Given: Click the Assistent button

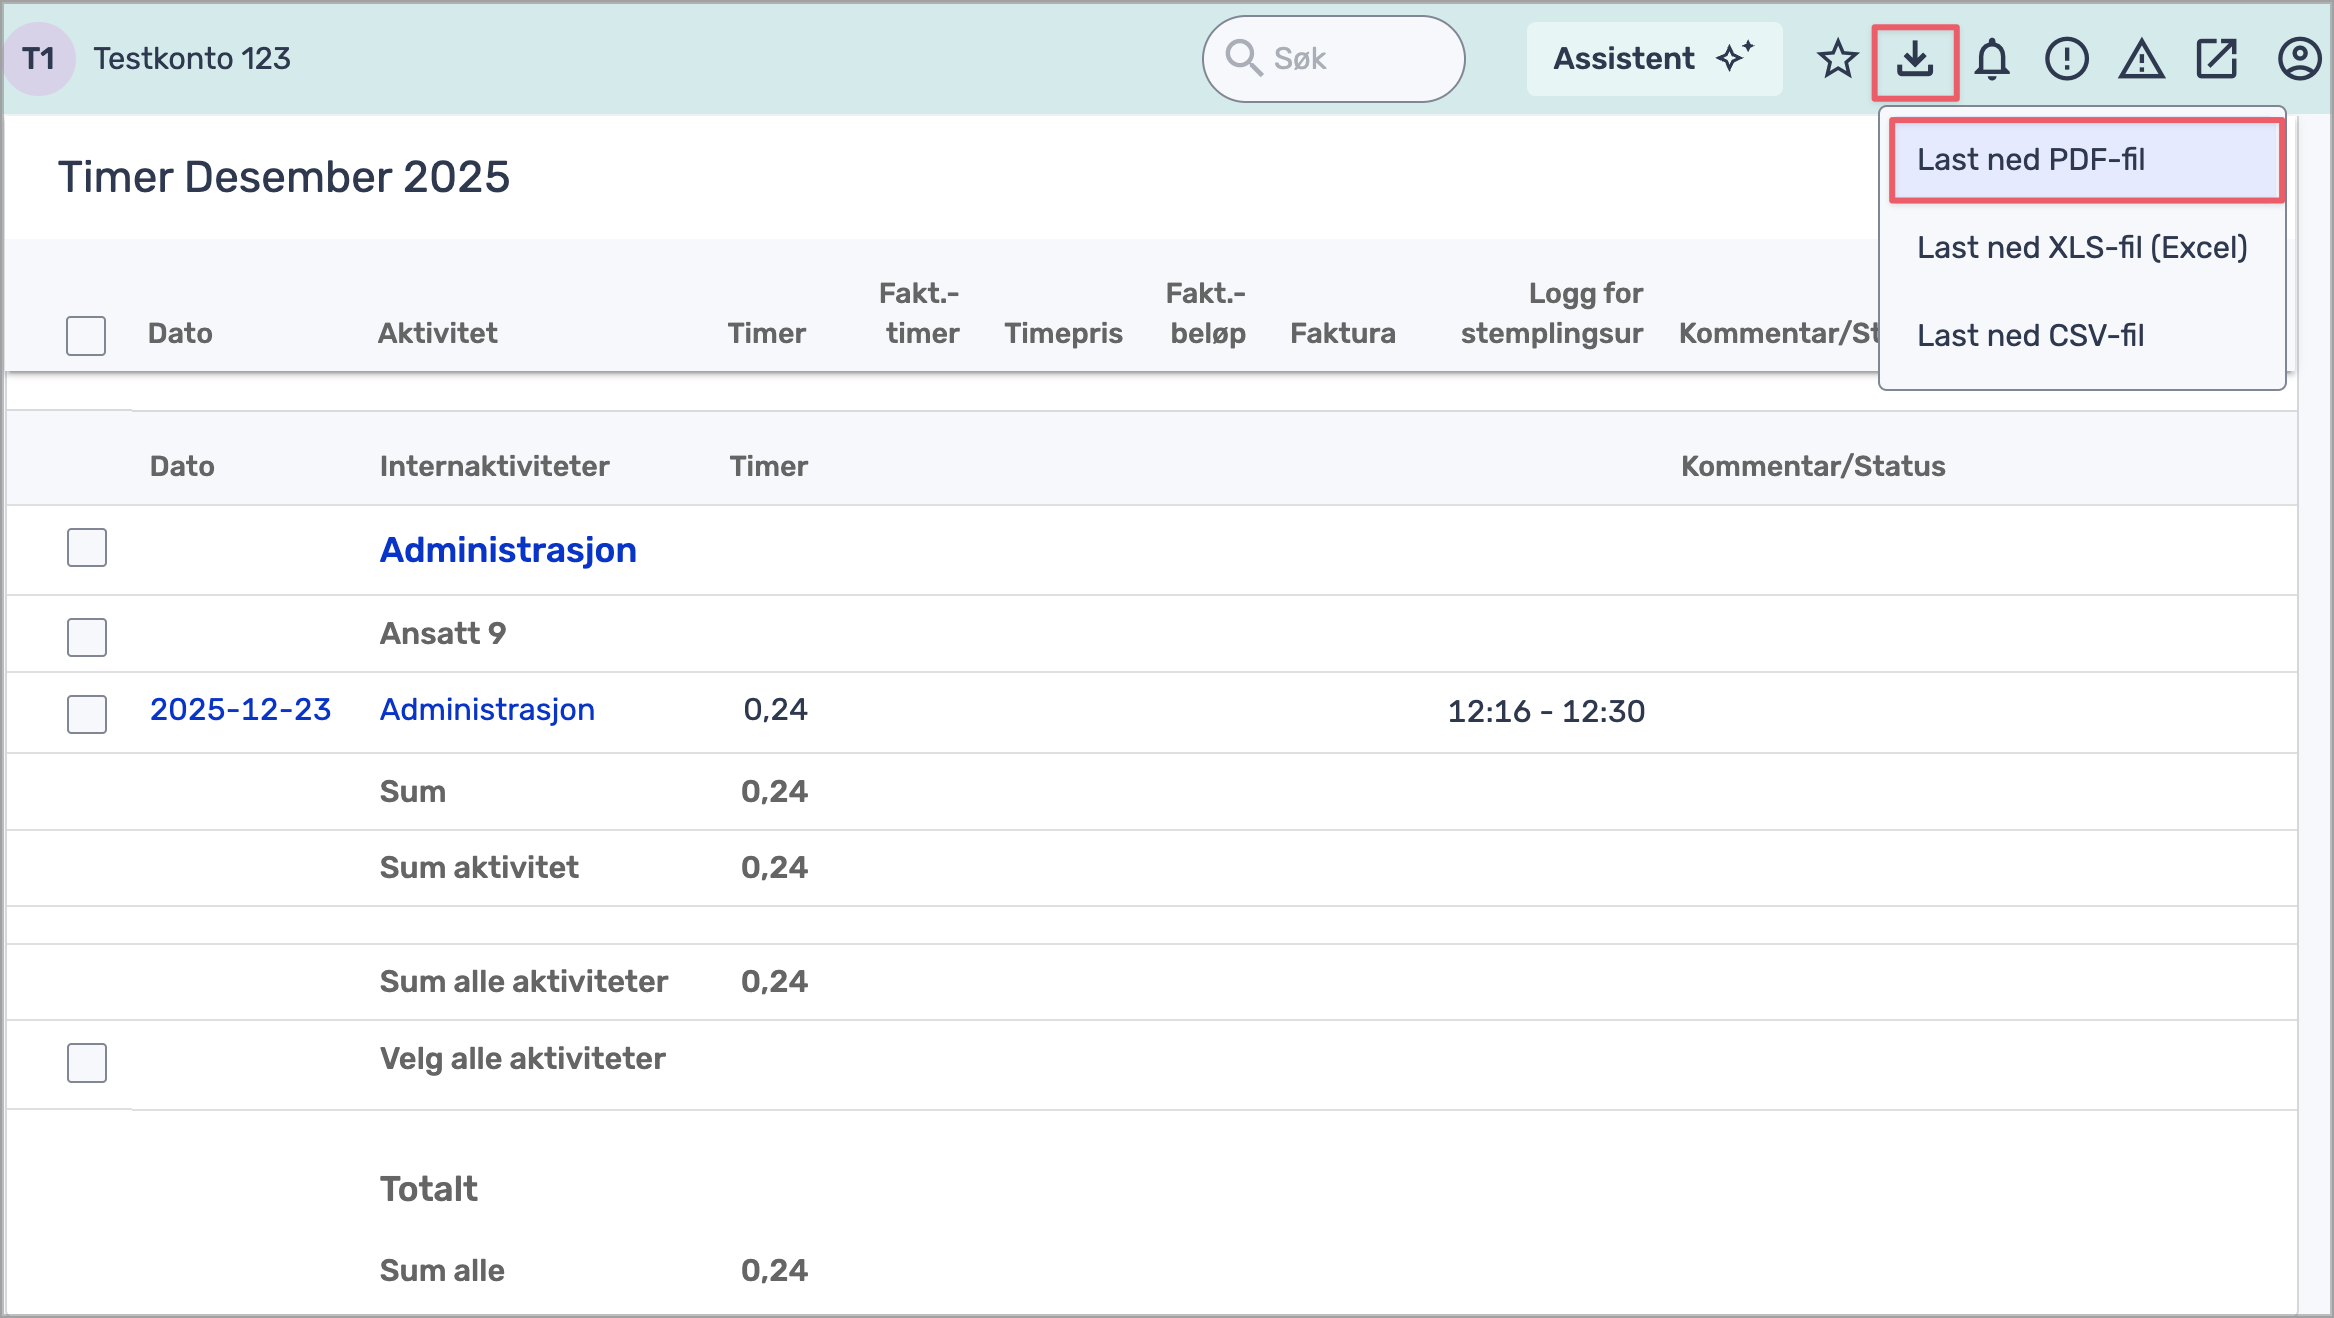Looking at the screenshot, I should [1653, 59].
